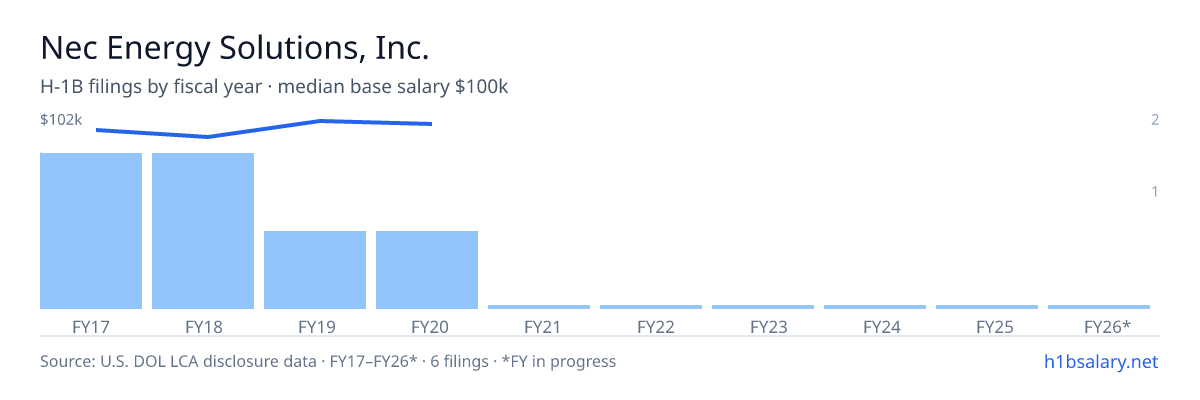This screenshot has width=1200, height=400.
Task: Click the small FY25 bar
Action: [987, 307]
